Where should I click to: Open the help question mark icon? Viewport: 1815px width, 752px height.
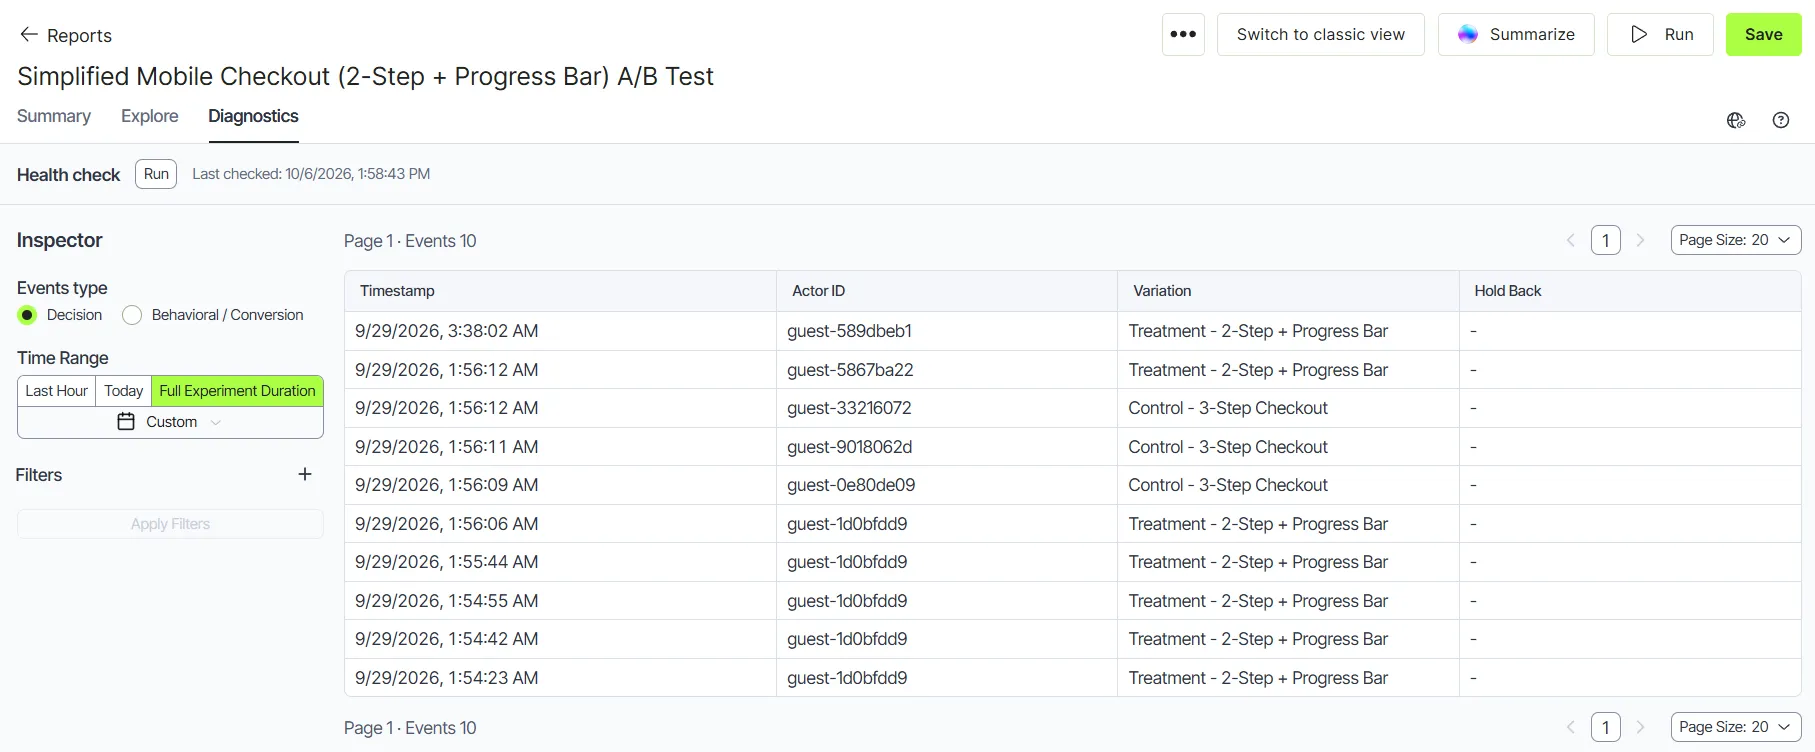pyautogui.click(x=1781, y=120)
